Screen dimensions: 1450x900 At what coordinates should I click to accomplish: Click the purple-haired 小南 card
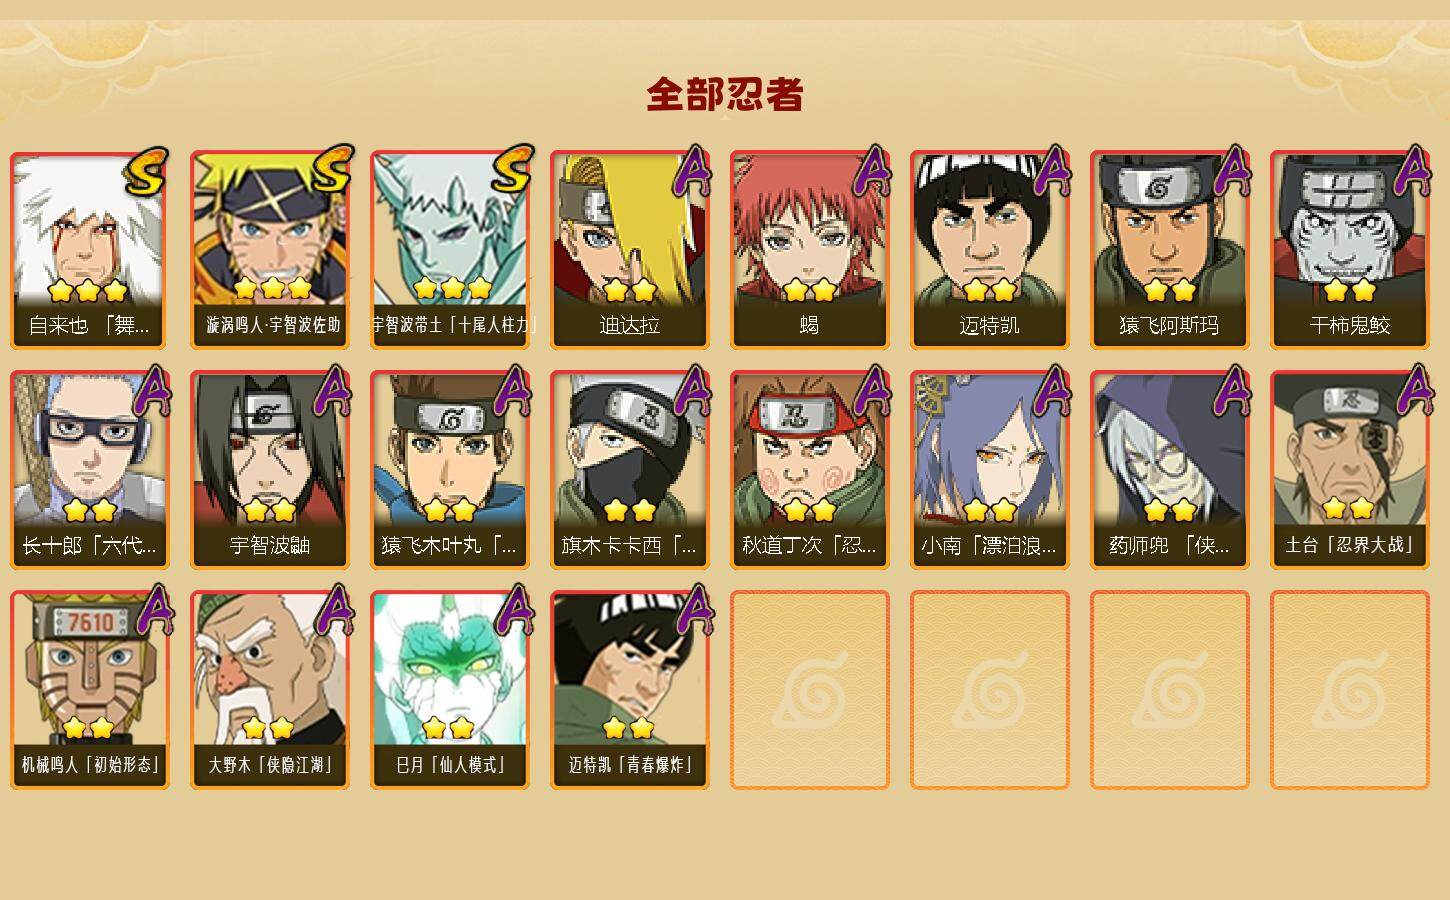click(990, 470)
